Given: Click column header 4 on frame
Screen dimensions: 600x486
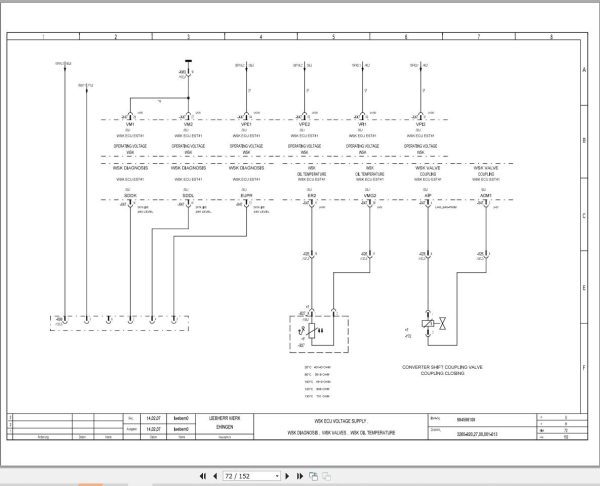Looking at the screenshot, I should (x=261, y=37).
